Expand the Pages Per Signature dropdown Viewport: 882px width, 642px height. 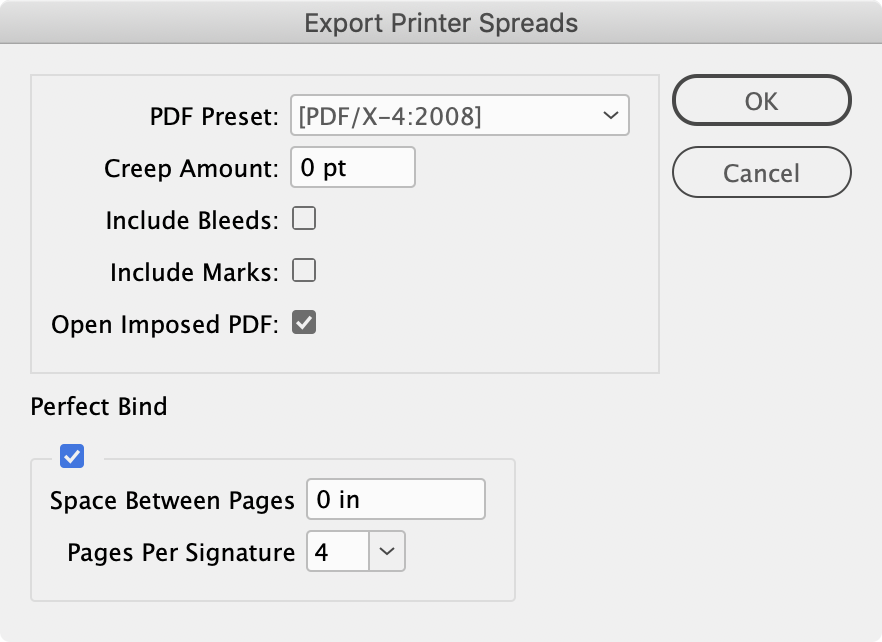(x=389, y=550)
